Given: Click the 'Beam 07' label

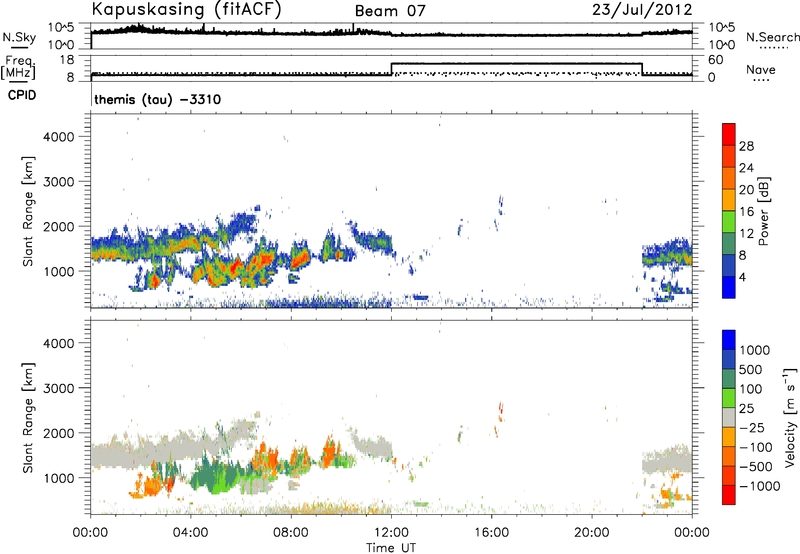Looking at the screenshot, I should pos(390,11).
